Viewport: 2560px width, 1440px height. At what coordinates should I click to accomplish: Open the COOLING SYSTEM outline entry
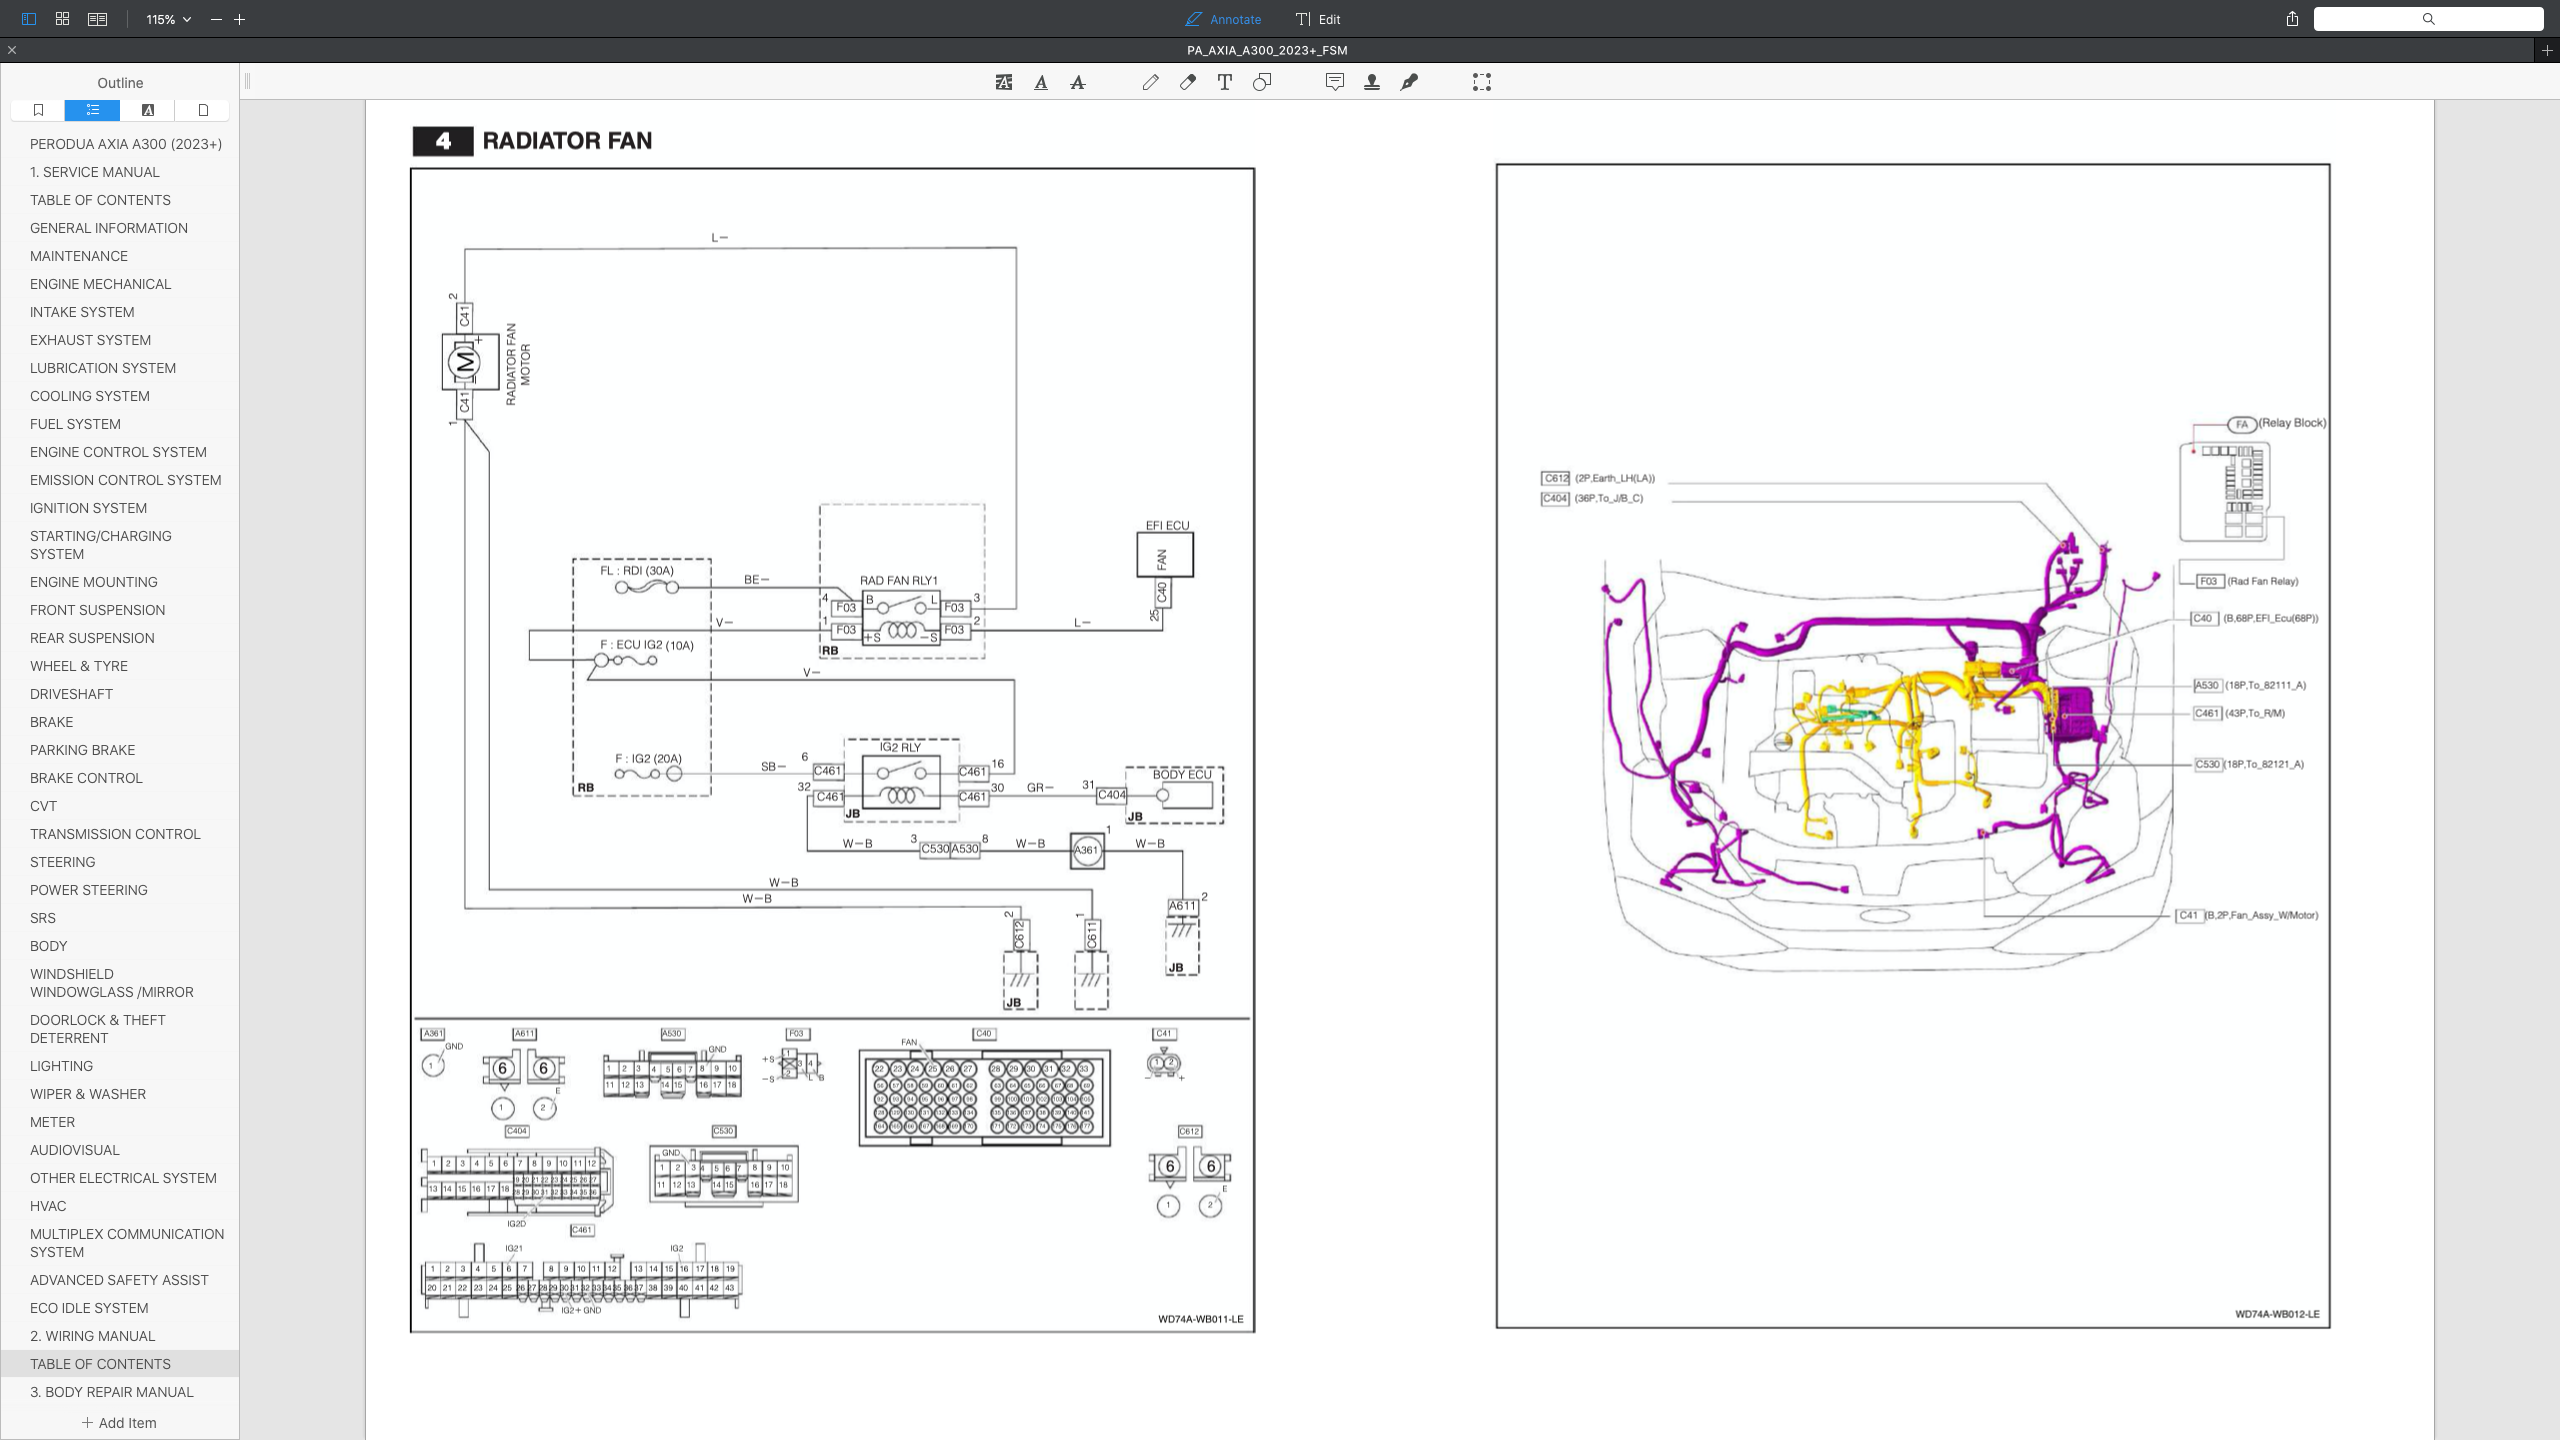(89, 396)
